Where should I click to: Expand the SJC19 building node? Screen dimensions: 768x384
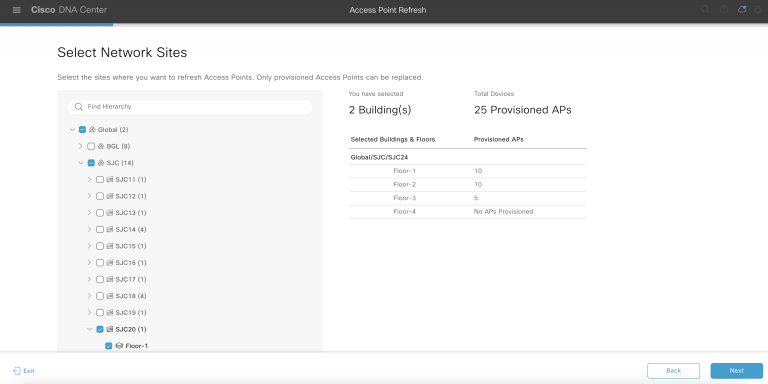click(x=89, y=312)
